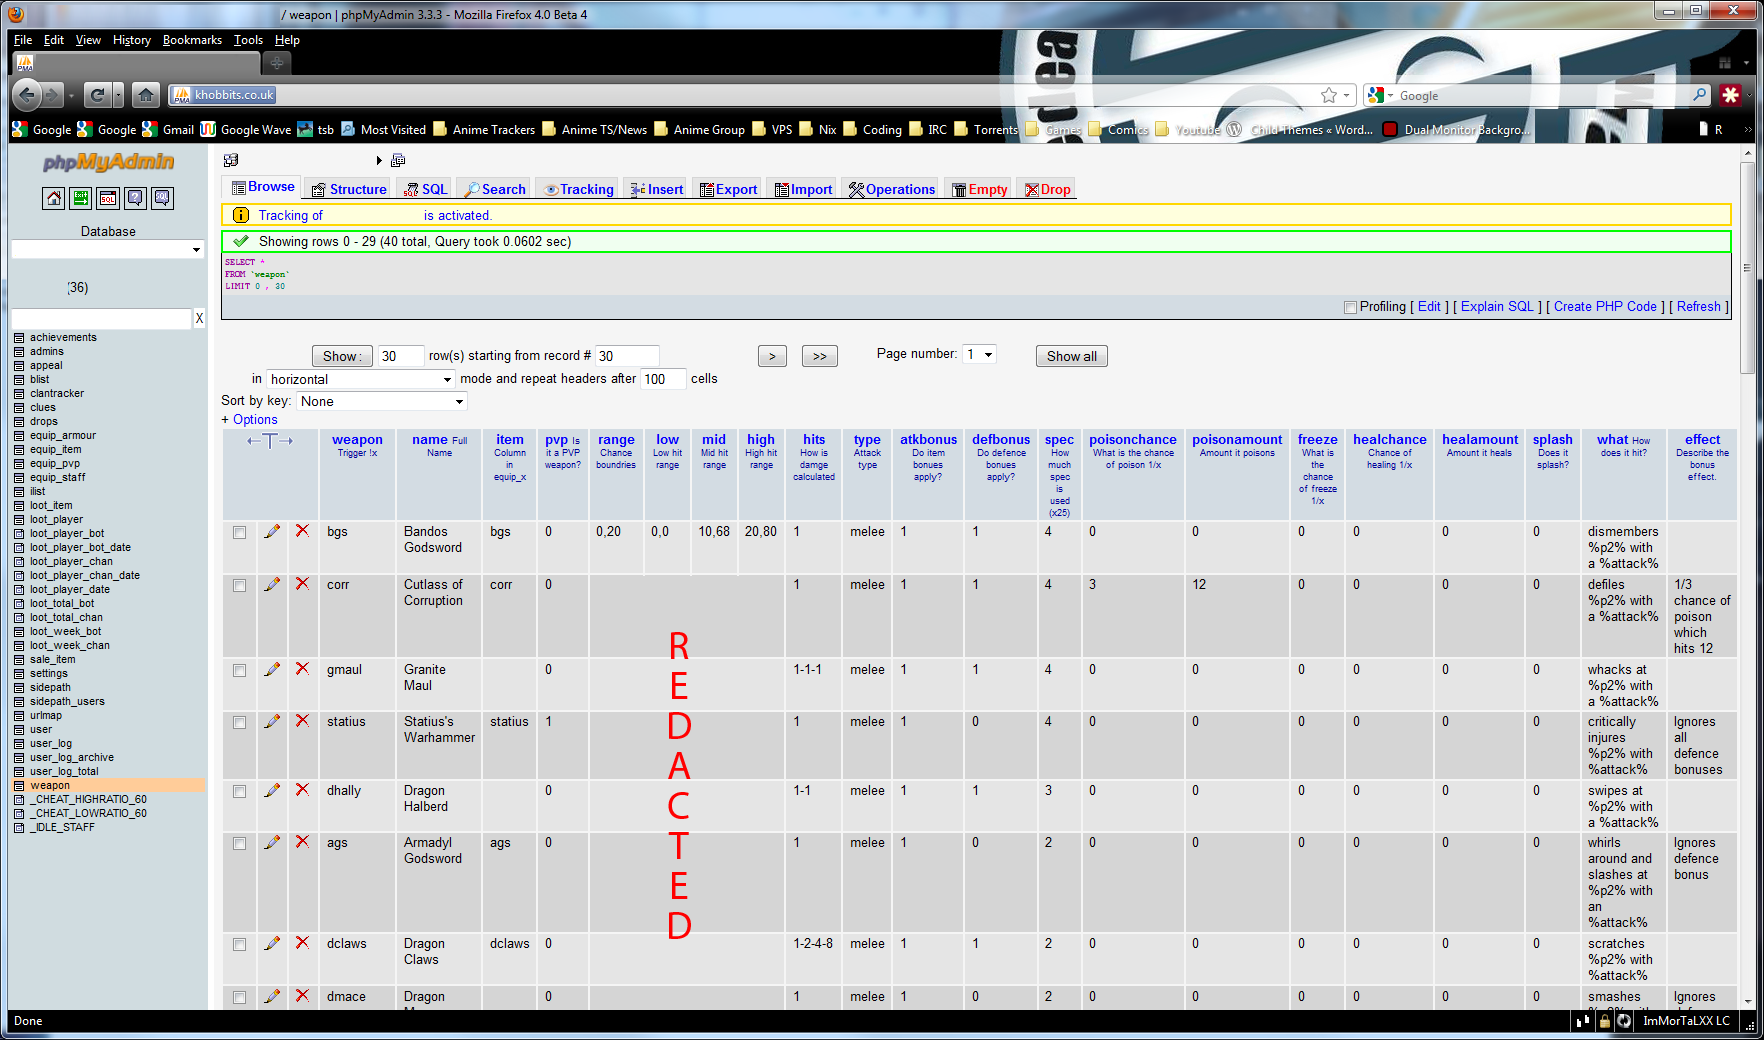Open the SQL query window icon
Viewport: 1764px width, 1040px height.
click(107, 198)
